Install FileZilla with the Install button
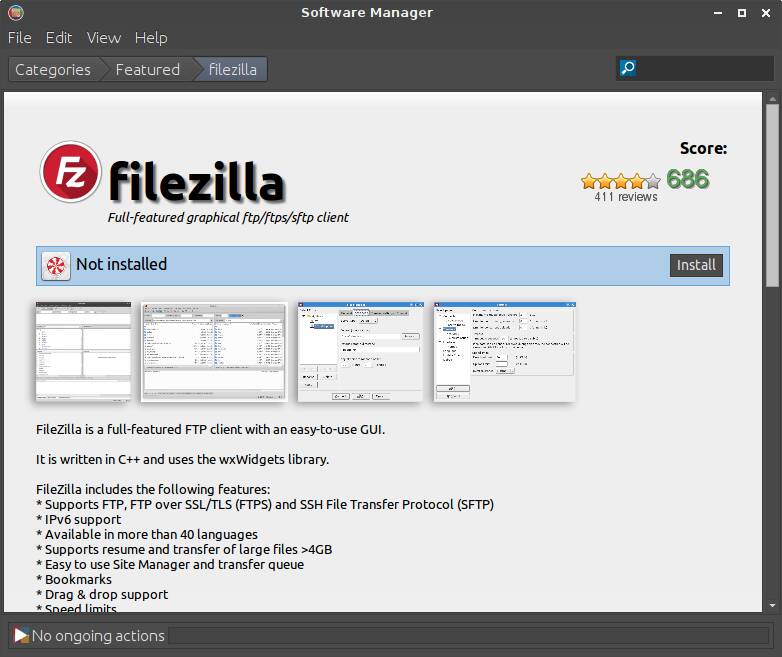This screenshot has height=657, width=782. tap(696, 265)
